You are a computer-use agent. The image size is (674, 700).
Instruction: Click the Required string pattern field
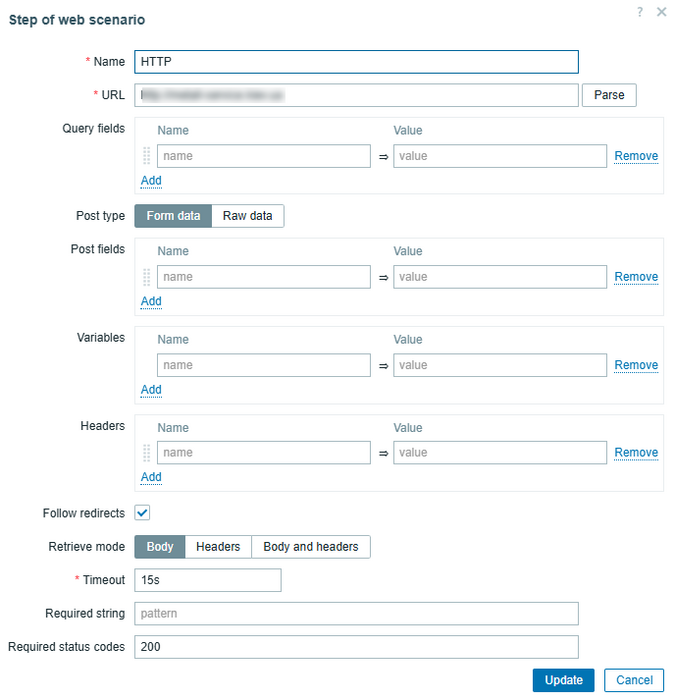click(357, 613)
